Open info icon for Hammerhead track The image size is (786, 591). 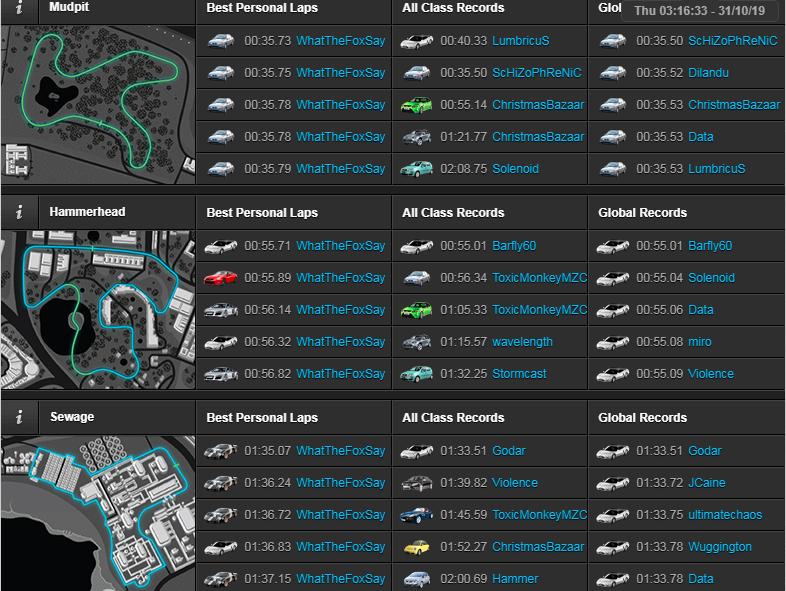tap(19, 212)
